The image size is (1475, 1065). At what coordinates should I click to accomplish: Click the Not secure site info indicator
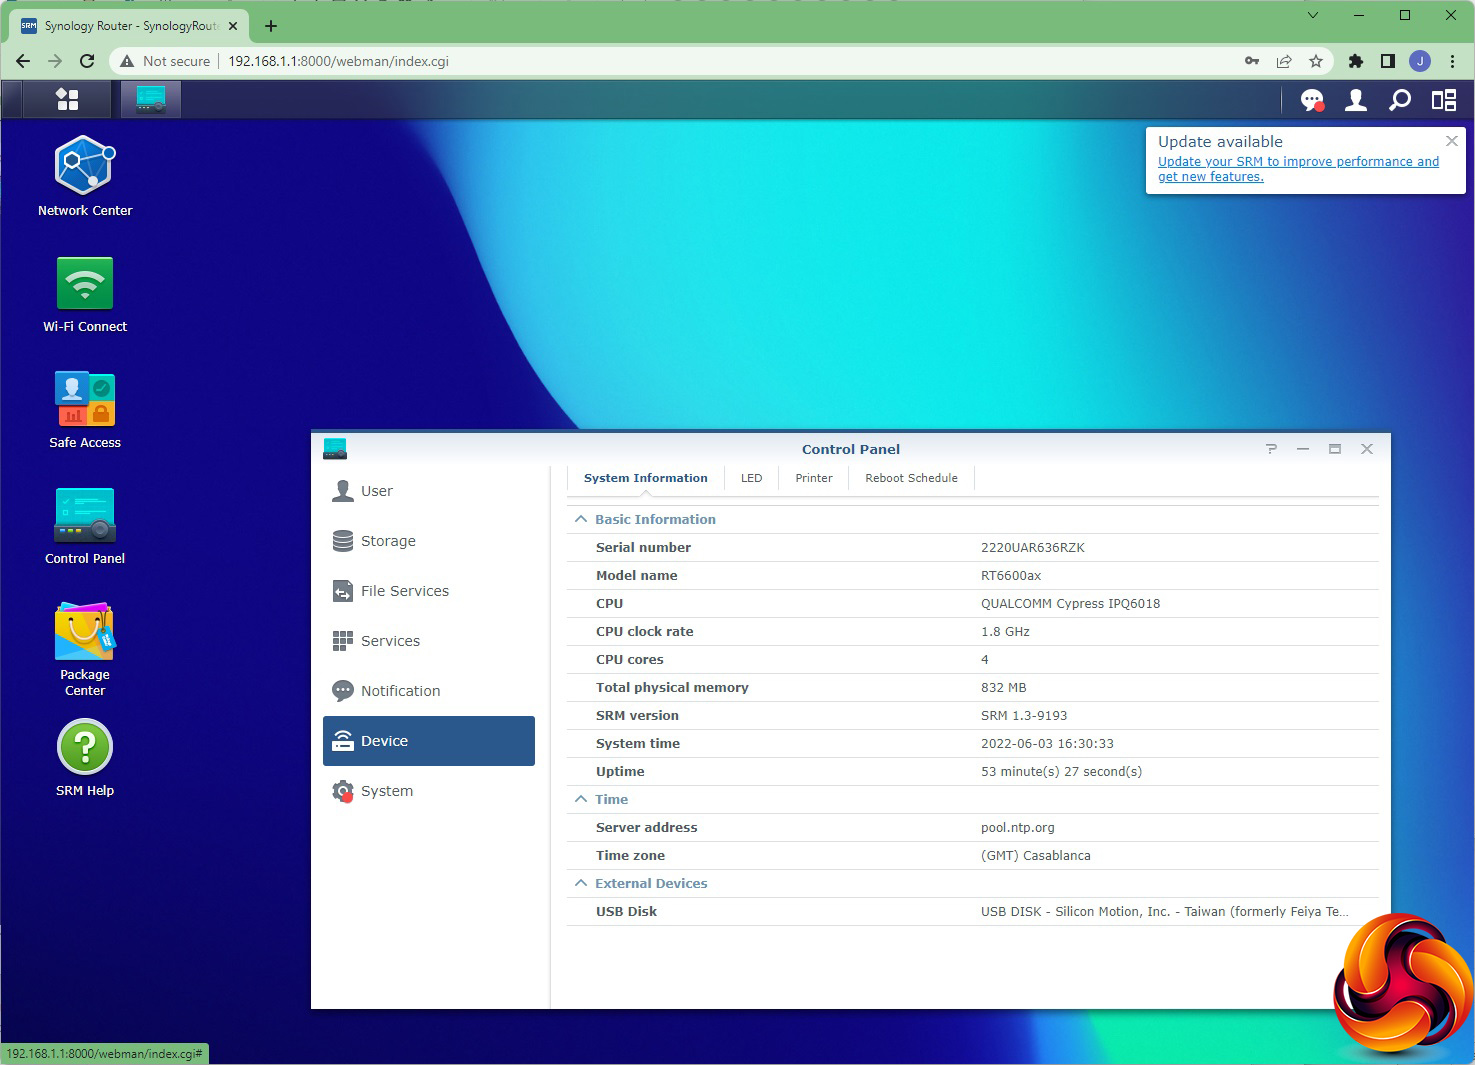(x=166, y=61)
